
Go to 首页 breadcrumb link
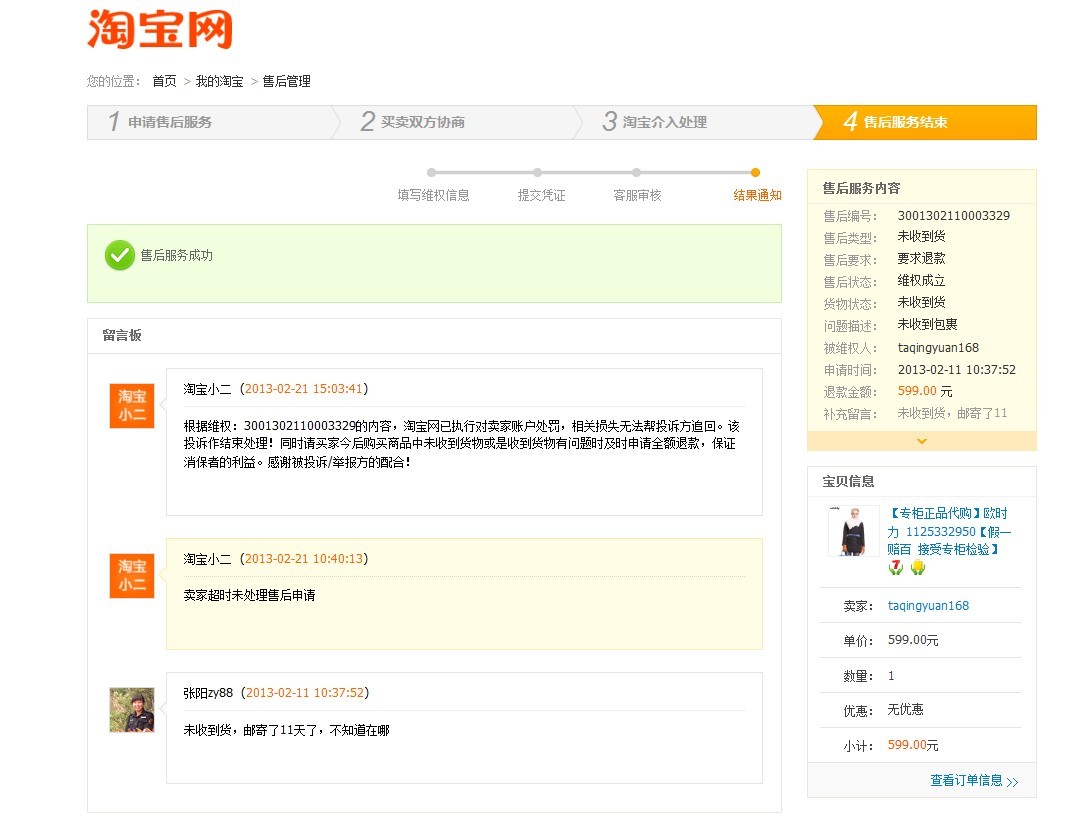(x=164, y=81)
